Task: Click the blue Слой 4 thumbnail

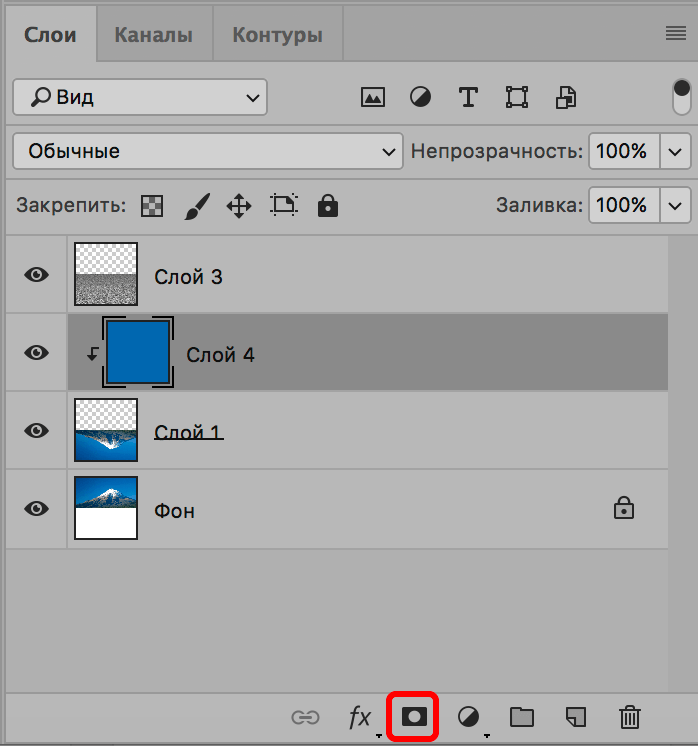Action: tap(138, 353)
